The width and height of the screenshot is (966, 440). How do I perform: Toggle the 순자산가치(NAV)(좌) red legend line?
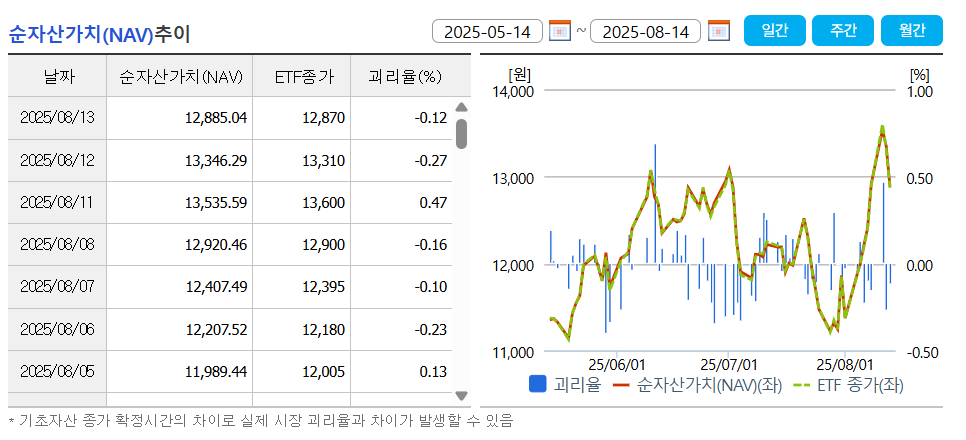(x=622, y=385)
